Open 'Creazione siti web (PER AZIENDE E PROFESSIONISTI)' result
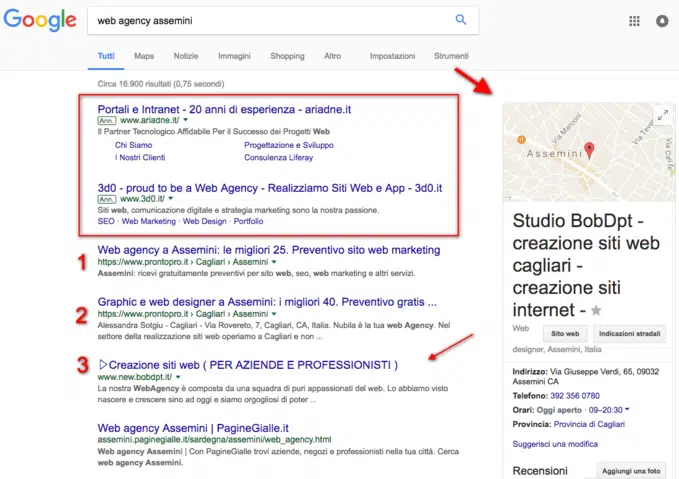679x479 pixels. point(248,365)
